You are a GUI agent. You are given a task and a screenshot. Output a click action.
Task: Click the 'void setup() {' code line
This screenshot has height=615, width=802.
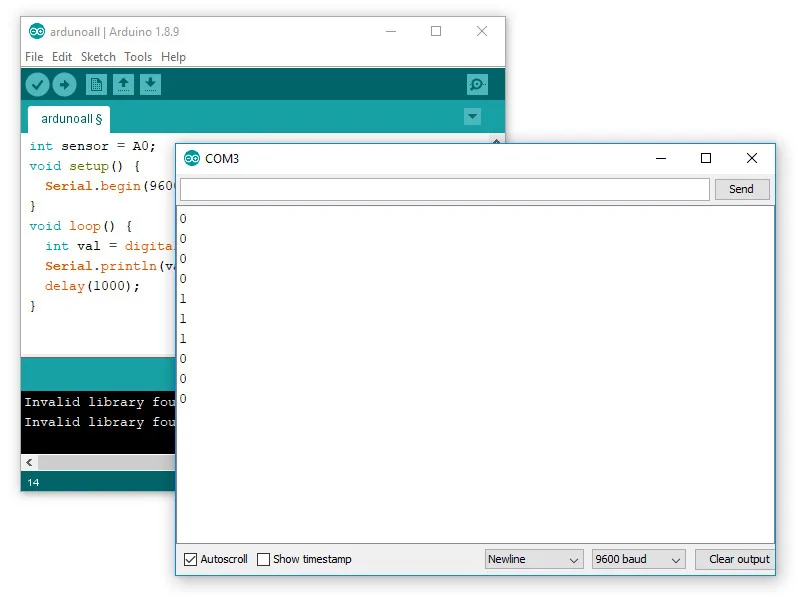(x=84, y=166)
